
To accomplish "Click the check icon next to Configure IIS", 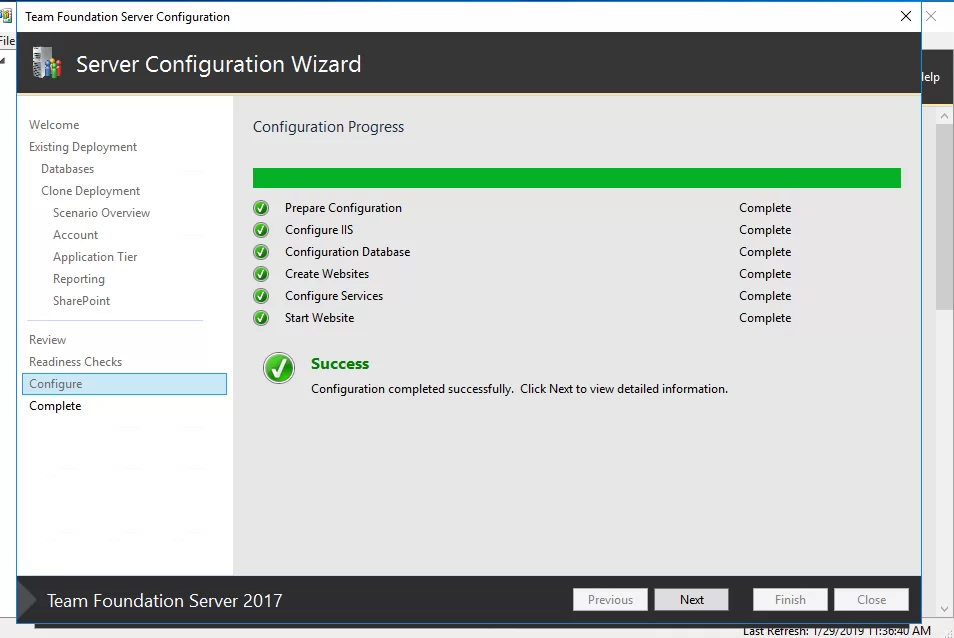I will (x=261, y=230).
